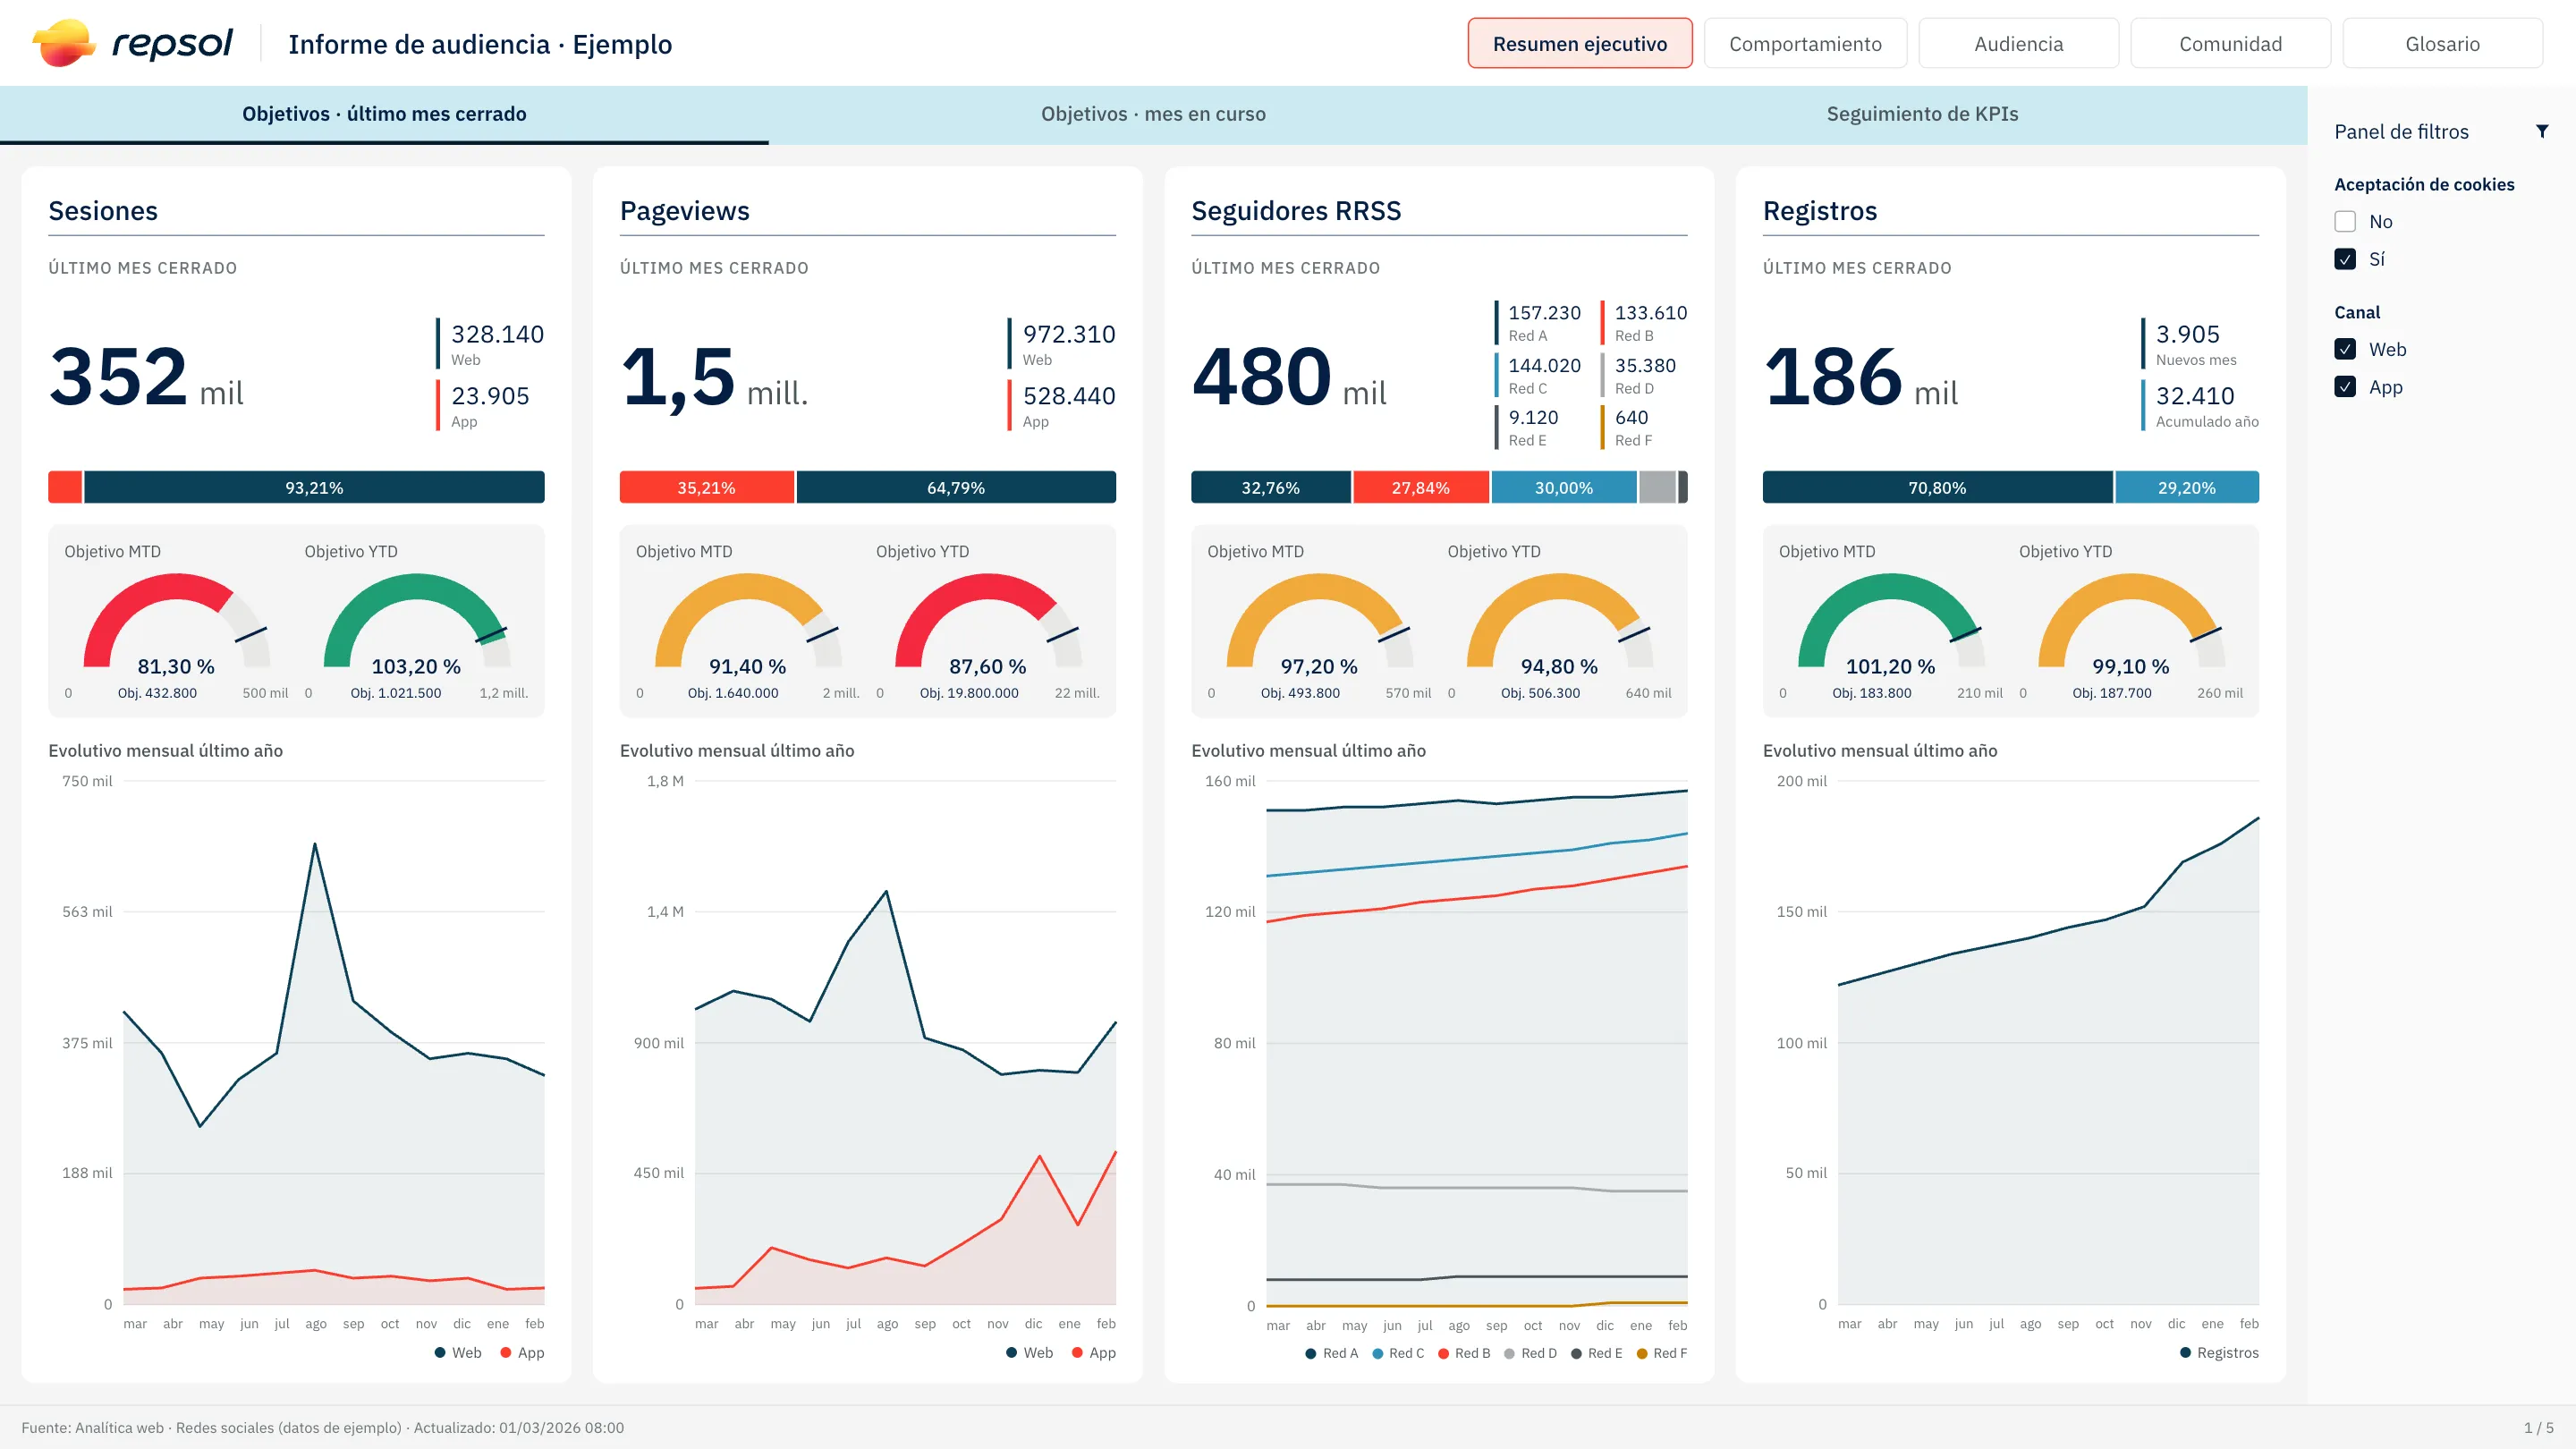Click the 29,20% Registros bar segment
Image resolution: width=2576 pixels, height=1449 pixels.
point(2186,487)
